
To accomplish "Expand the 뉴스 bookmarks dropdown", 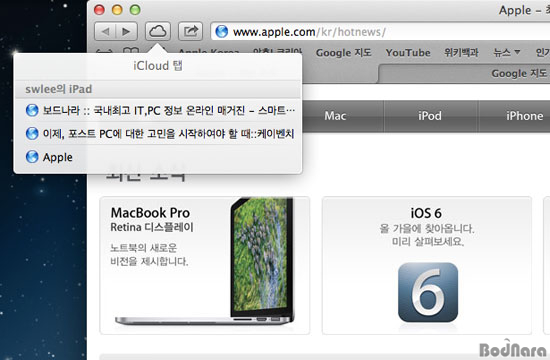I will (507, 53).
